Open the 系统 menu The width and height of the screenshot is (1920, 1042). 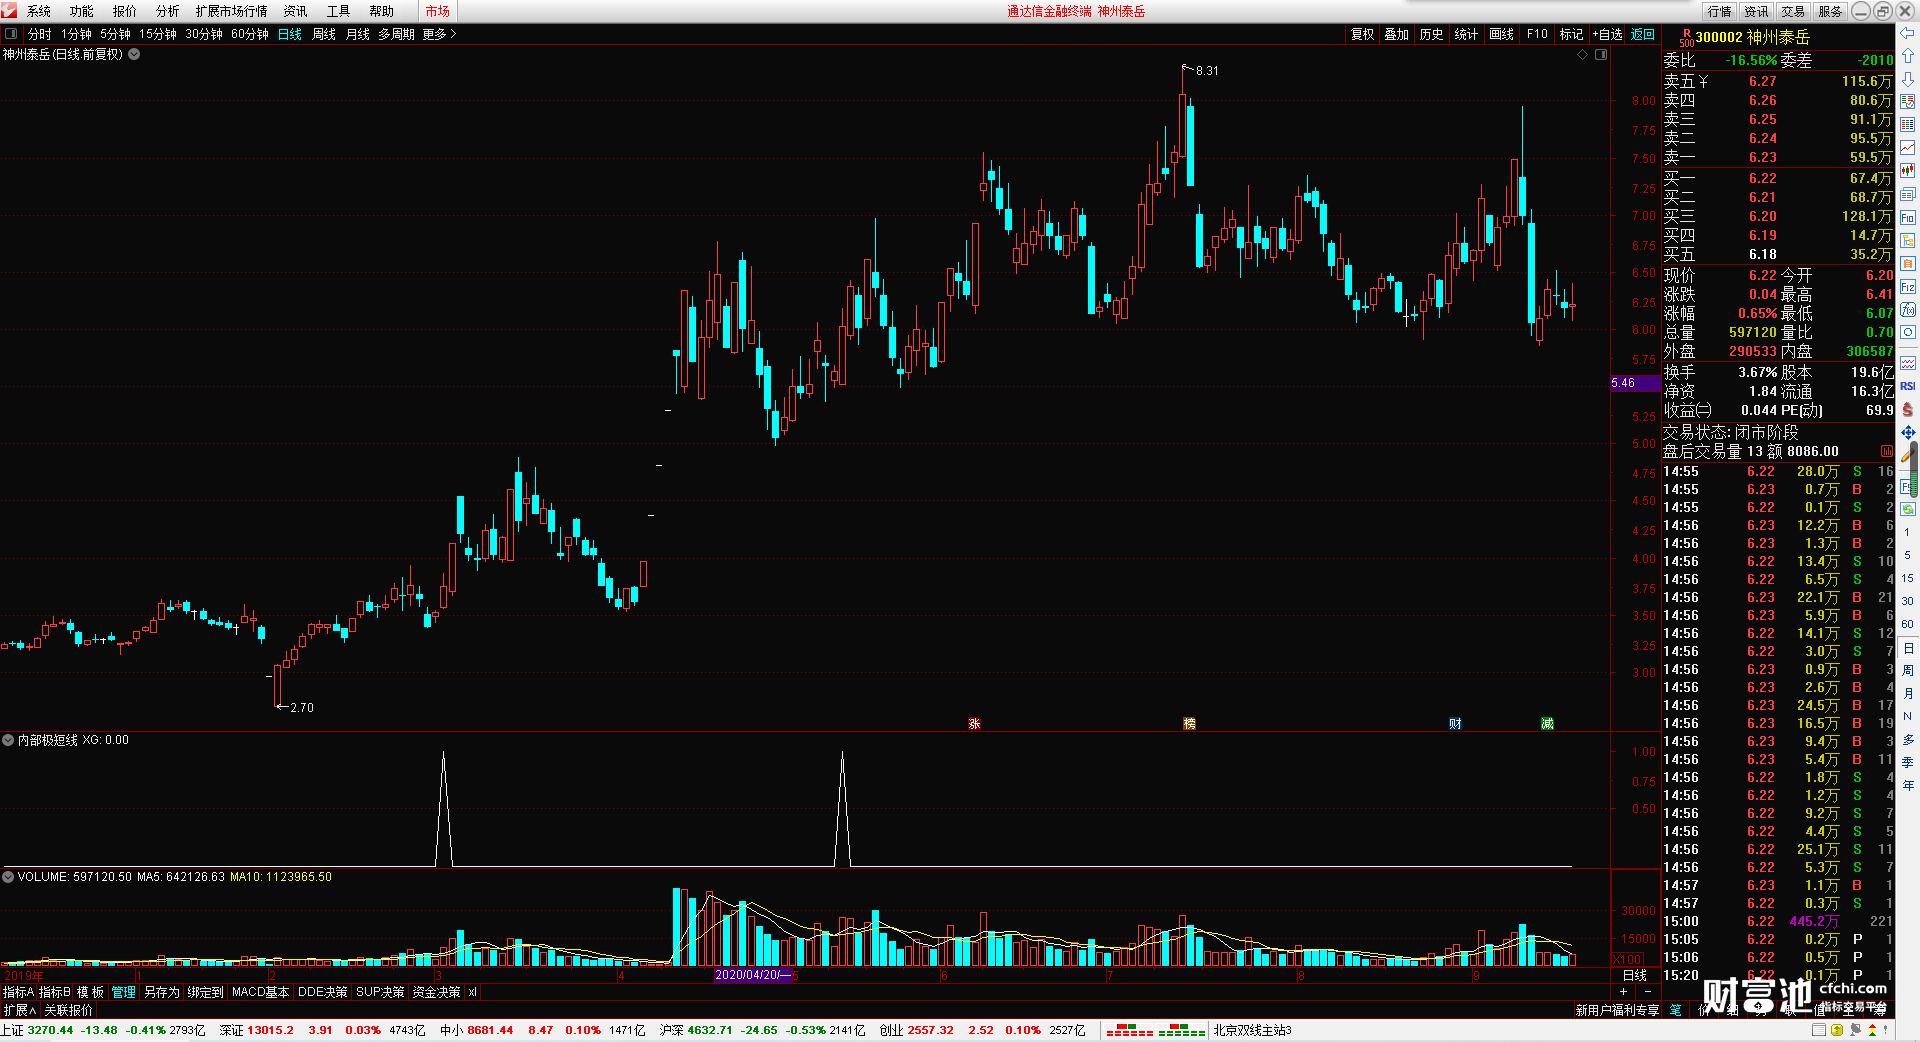pos(39,11)
